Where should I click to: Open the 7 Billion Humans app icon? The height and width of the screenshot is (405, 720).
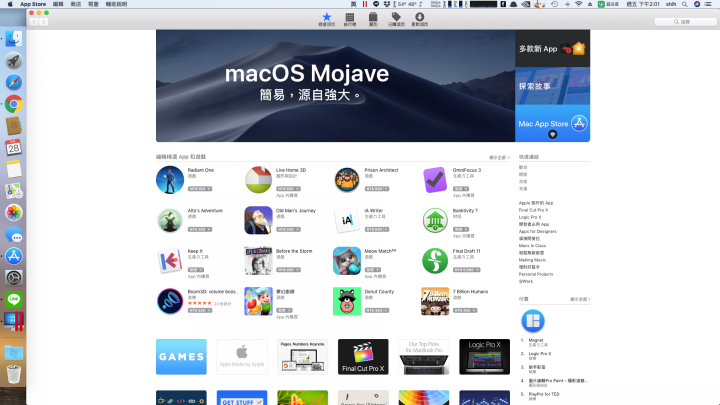(x=435, y=301)
